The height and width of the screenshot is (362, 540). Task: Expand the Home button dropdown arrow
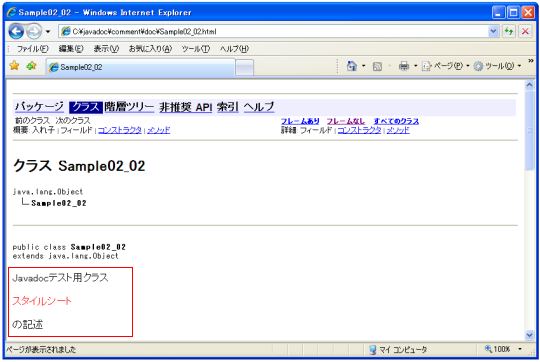pos(363,66)
